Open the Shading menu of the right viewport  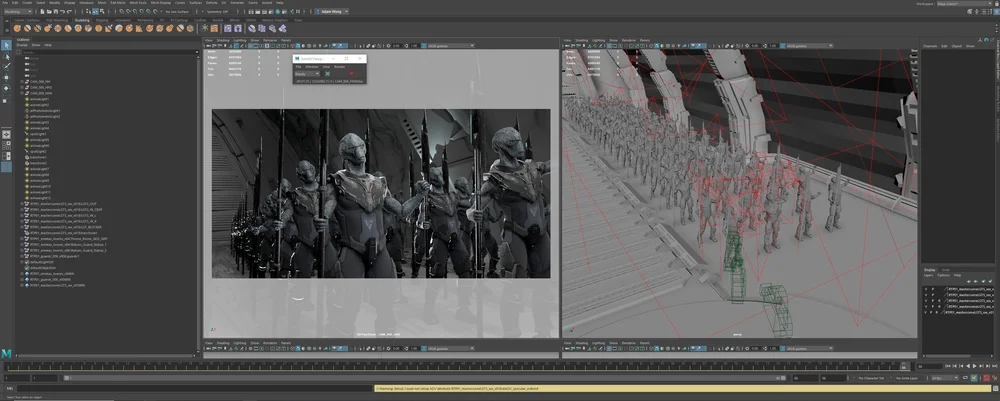point(582,40)
